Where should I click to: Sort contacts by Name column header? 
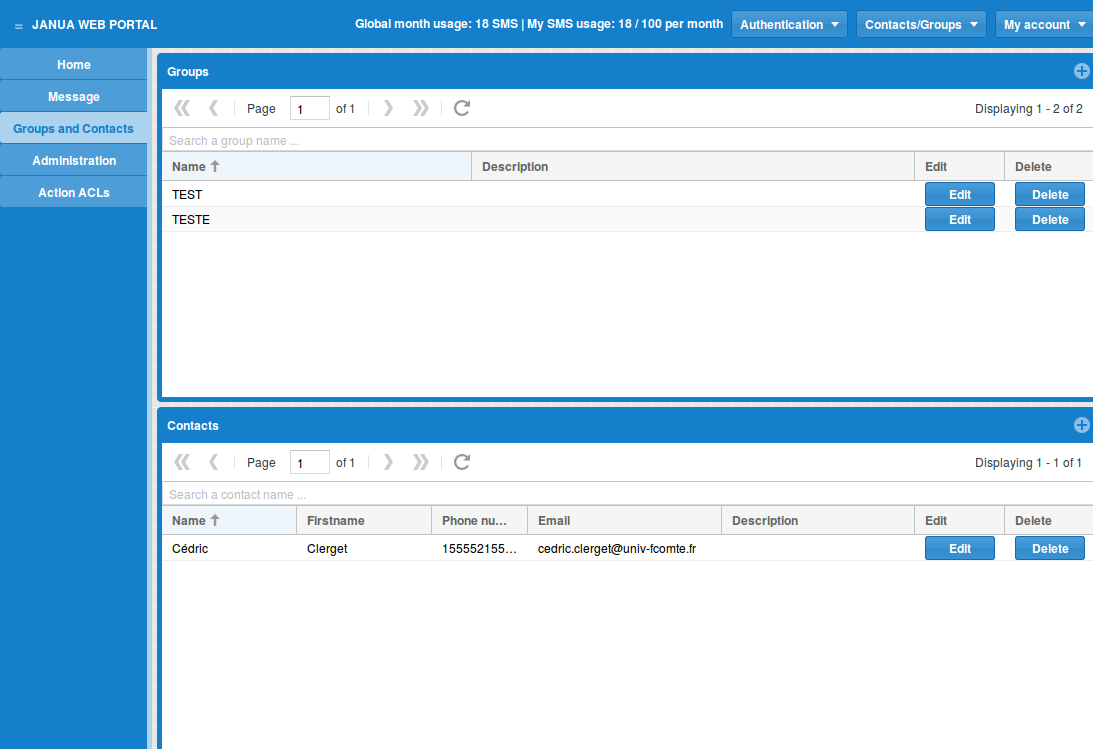[229, 520]
